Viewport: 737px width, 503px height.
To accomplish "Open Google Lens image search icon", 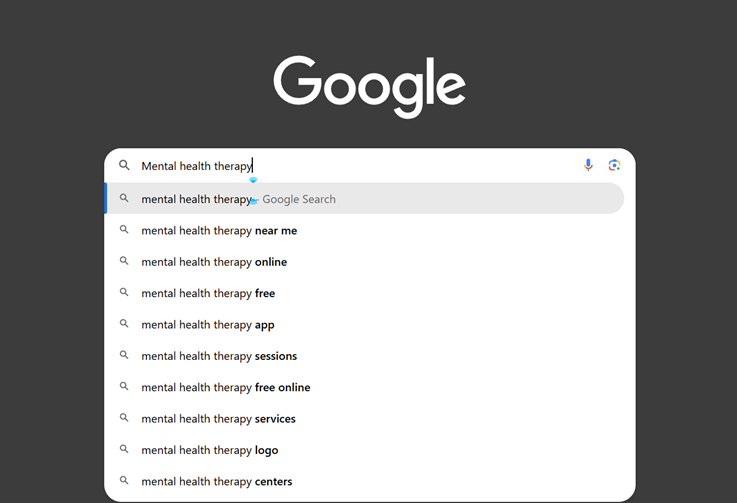I will [x=614, y=165].
